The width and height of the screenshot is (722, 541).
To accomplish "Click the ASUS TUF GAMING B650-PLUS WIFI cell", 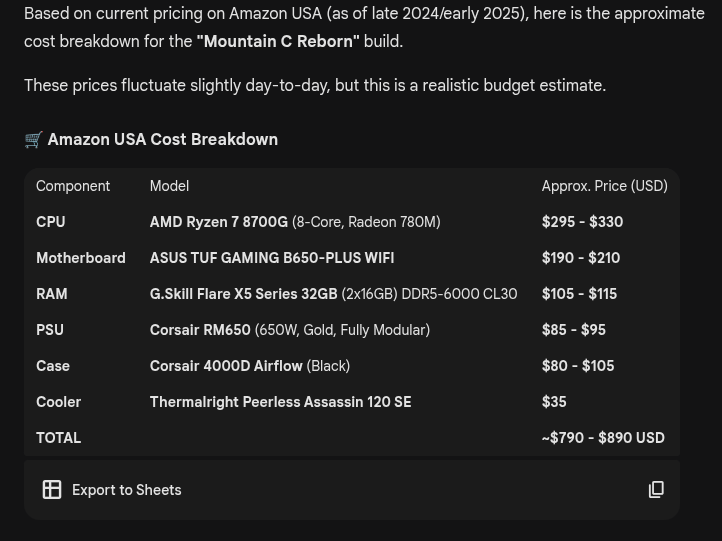I will [x=271, y=258].
